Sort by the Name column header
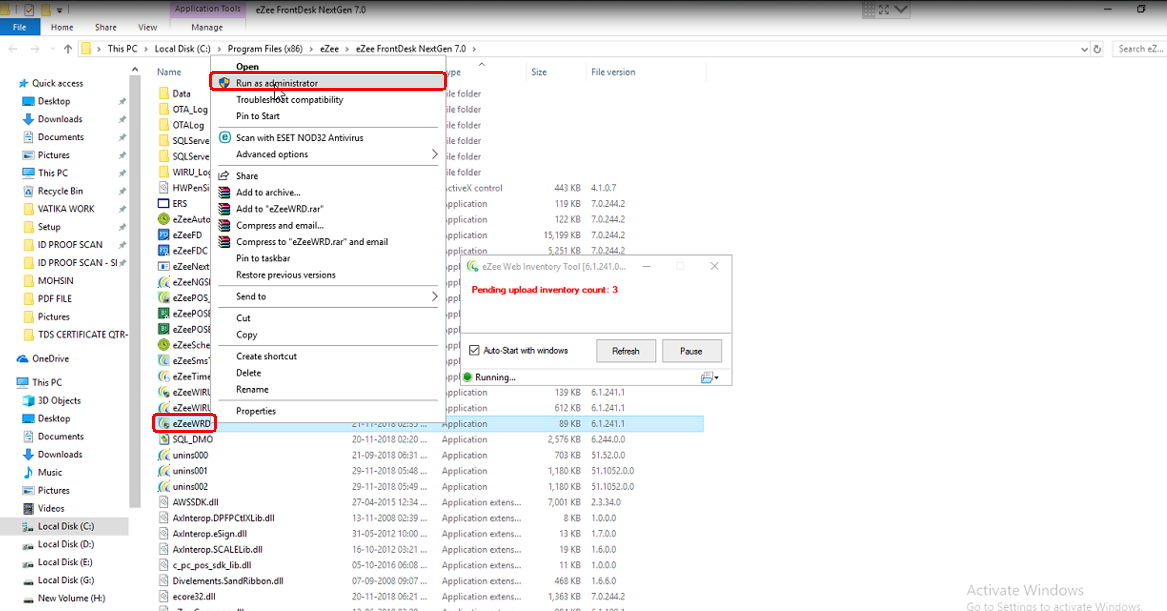This screenshot has width=1167, height=611. pos(169,72)
